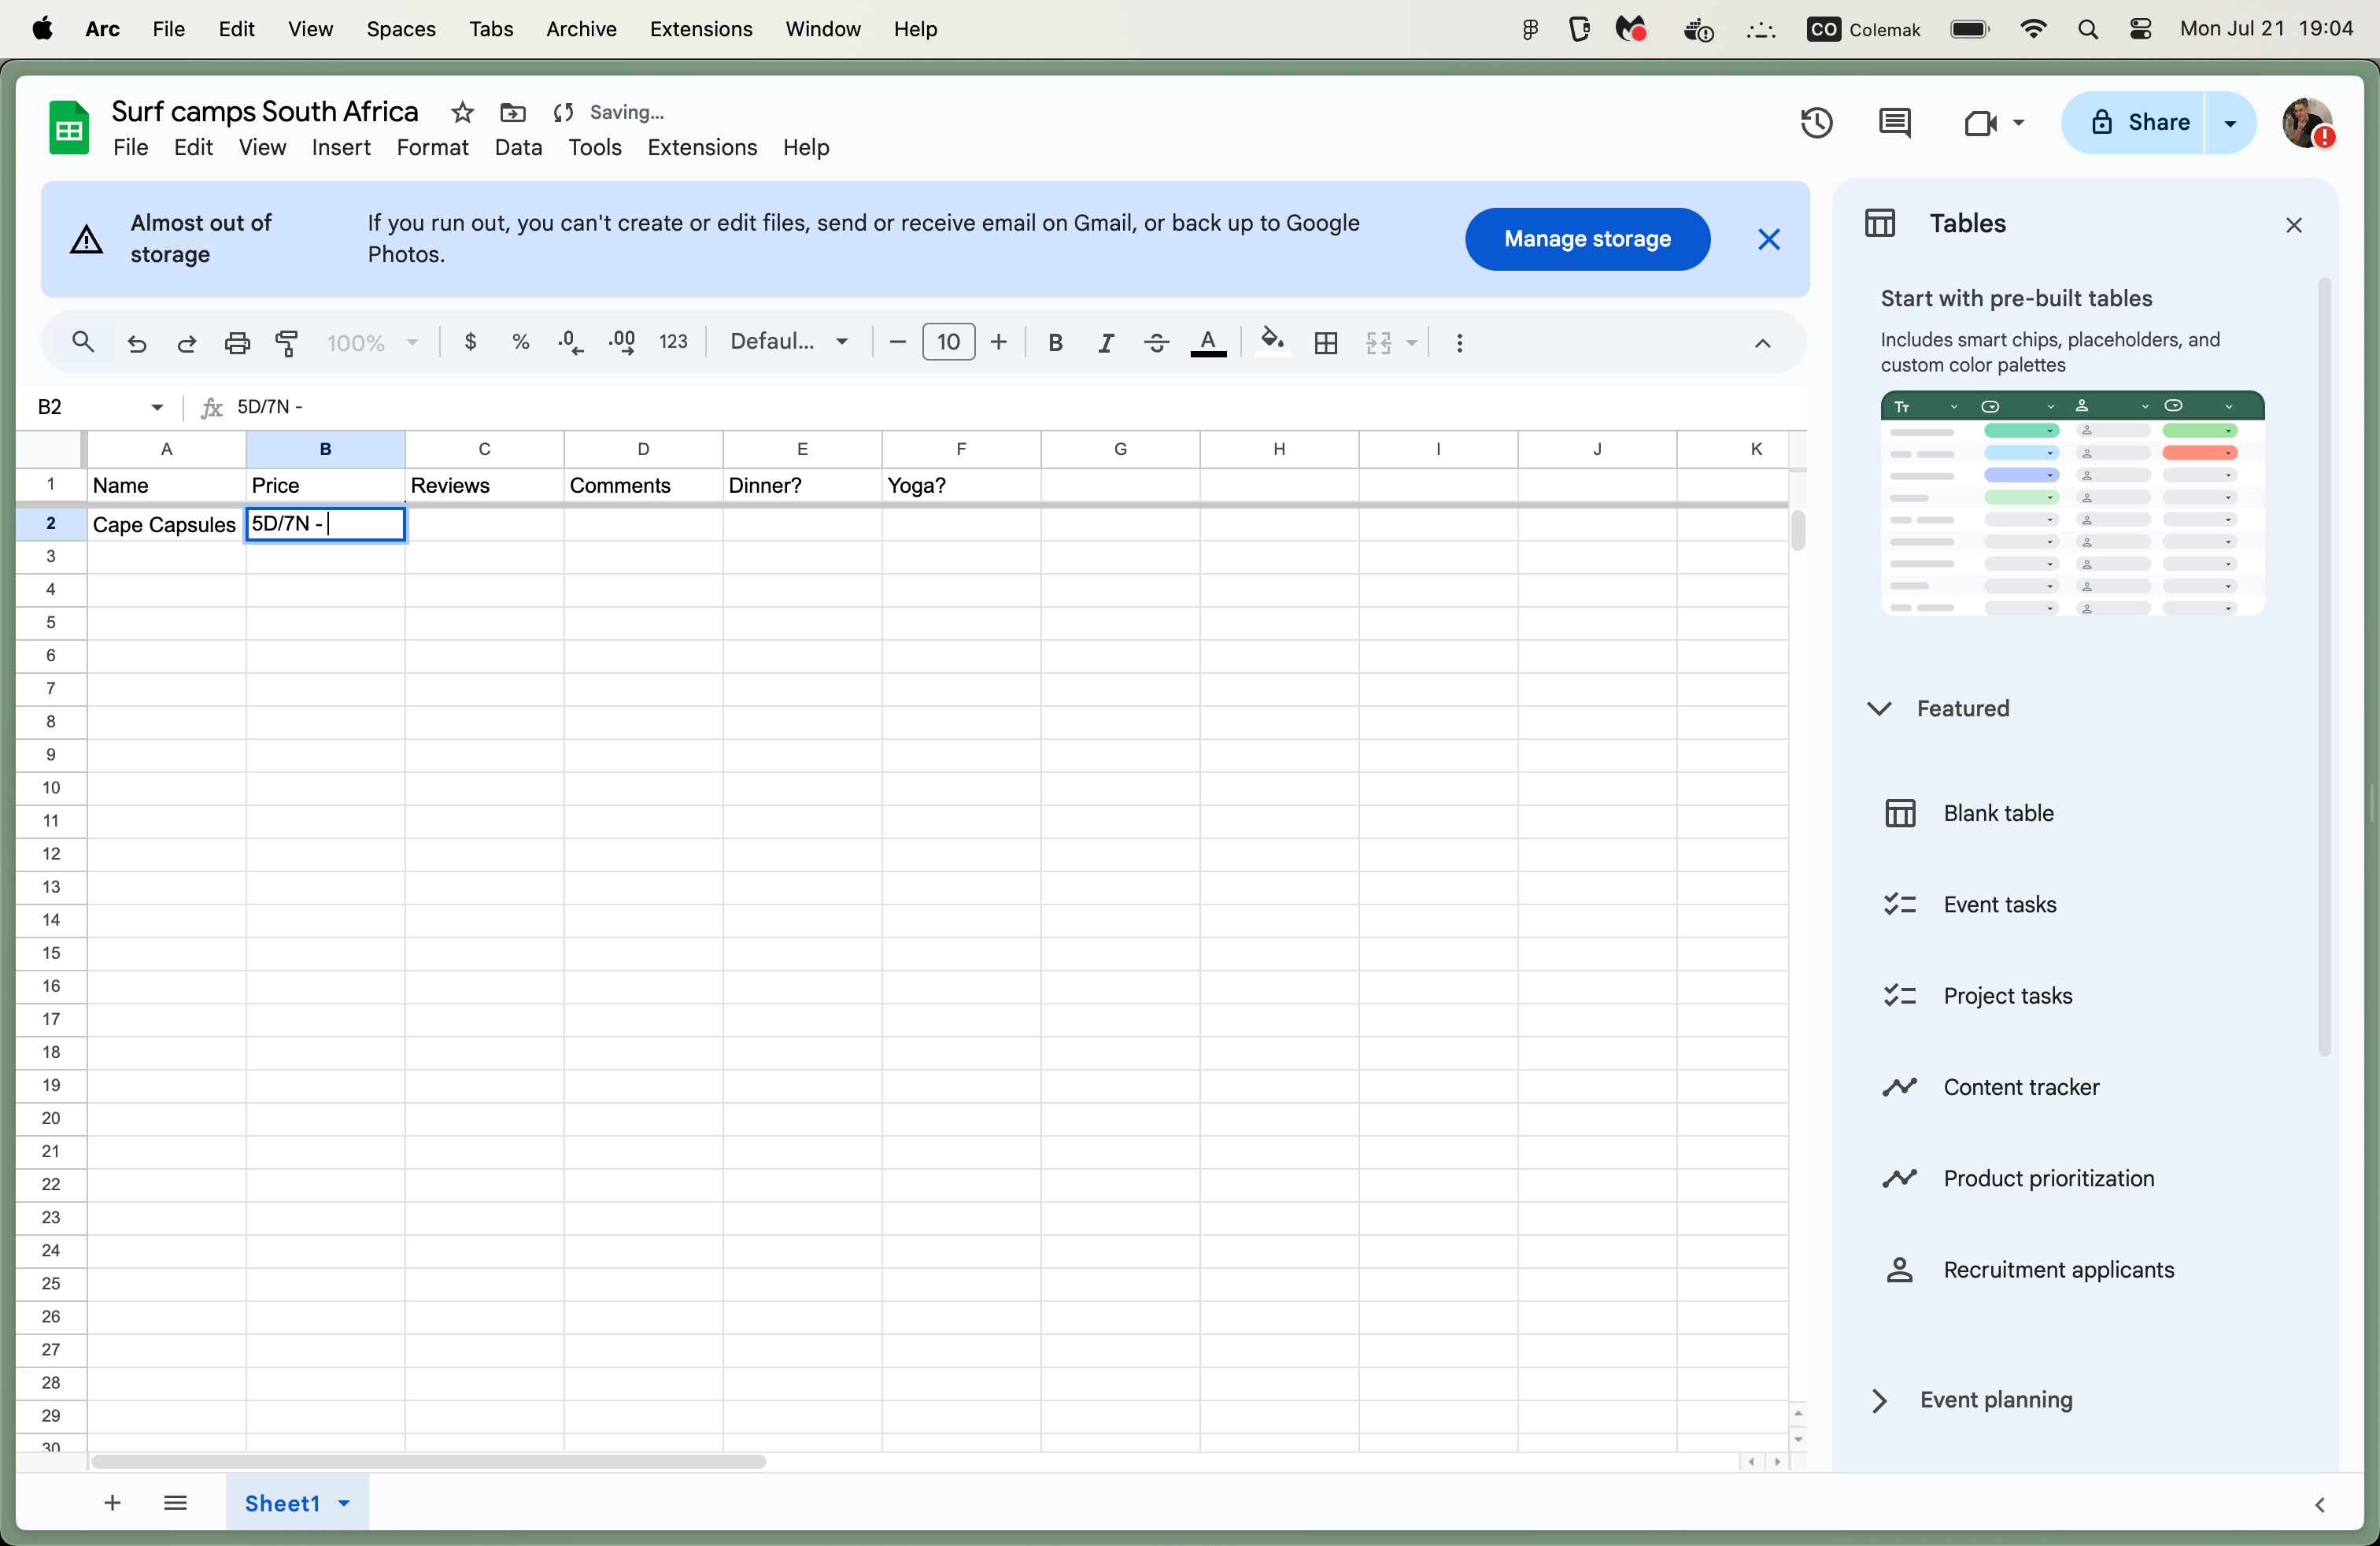The width and height of the screenshot is (2380, 1546).
Task: Click the font size input field
Action: (948, 342)
